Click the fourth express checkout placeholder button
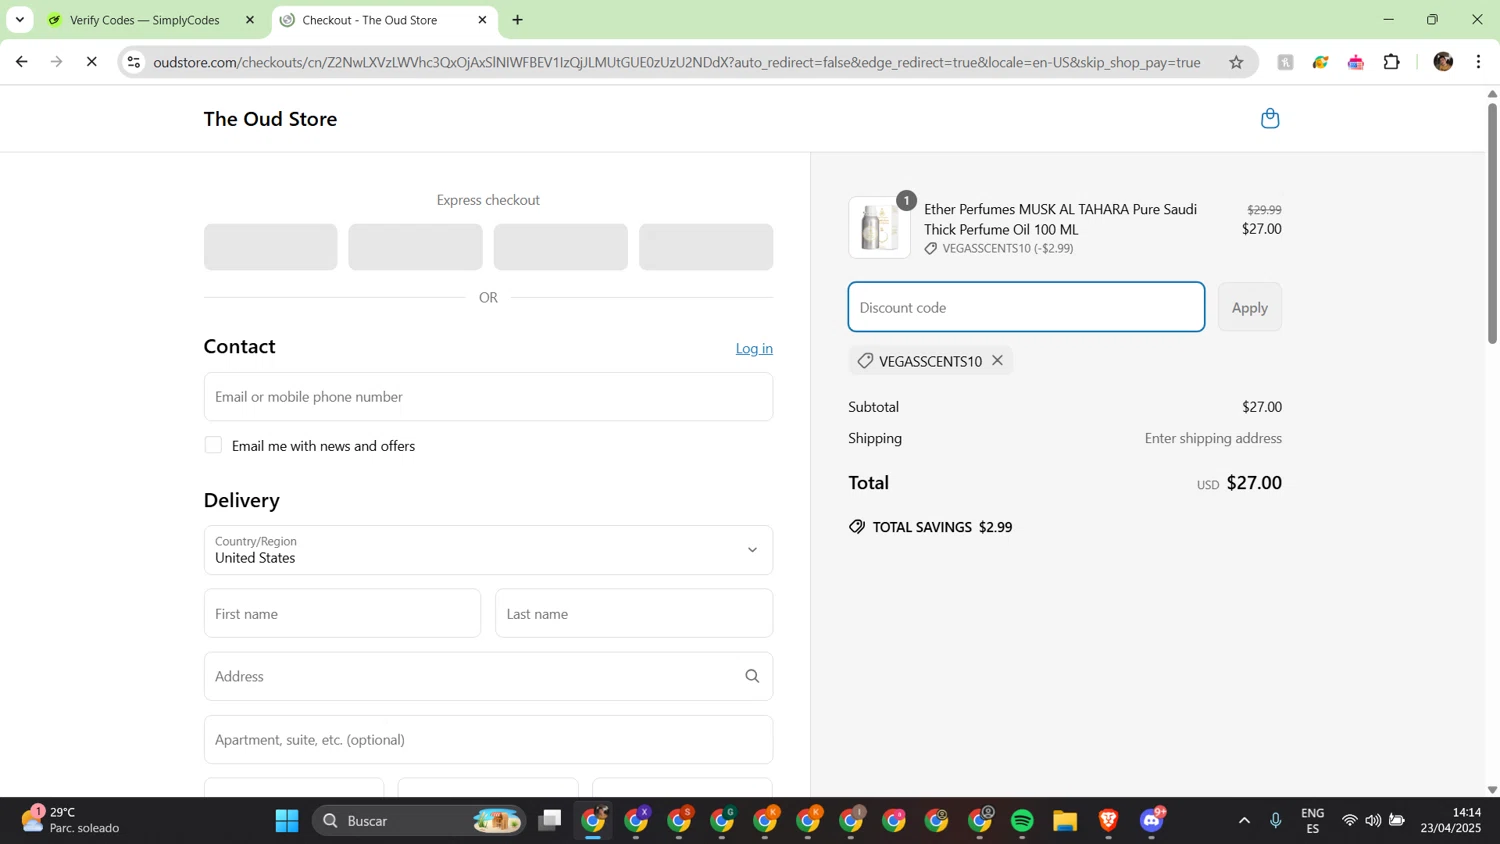Screen dimensions: 1500x844 (706, 247)
